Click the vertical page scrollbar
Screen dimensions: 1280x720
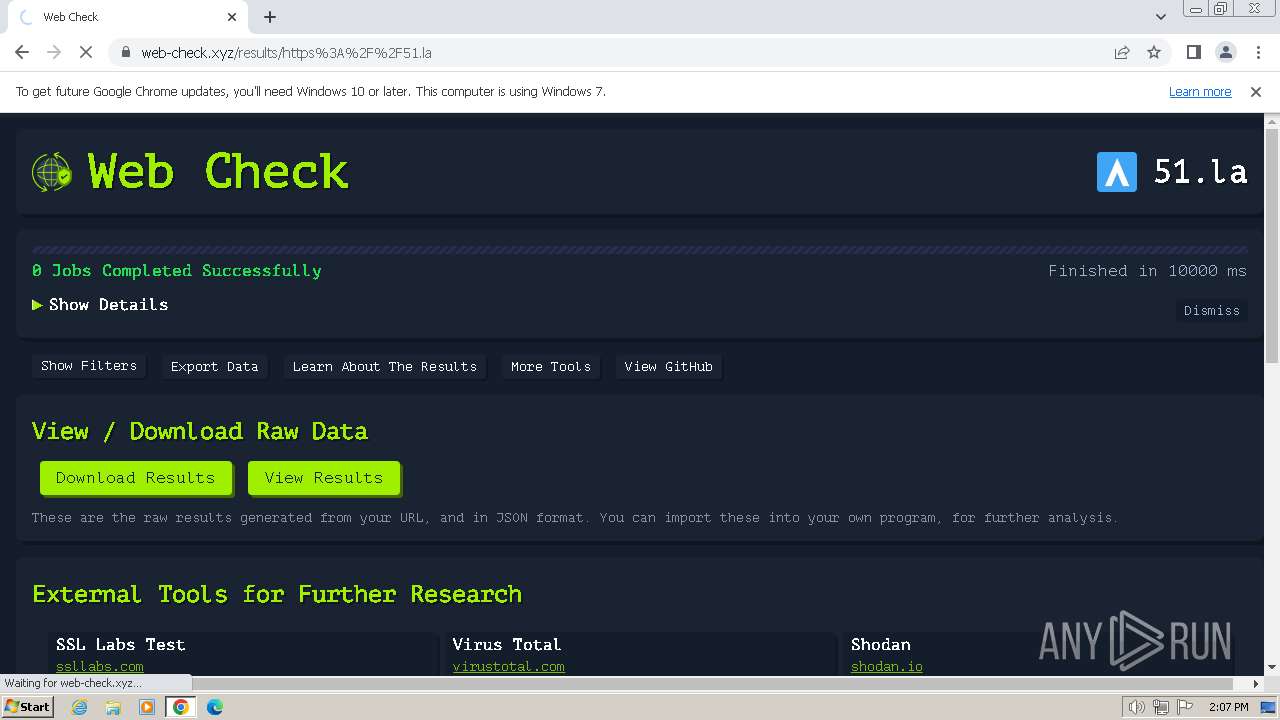(x=1272, y=245)
